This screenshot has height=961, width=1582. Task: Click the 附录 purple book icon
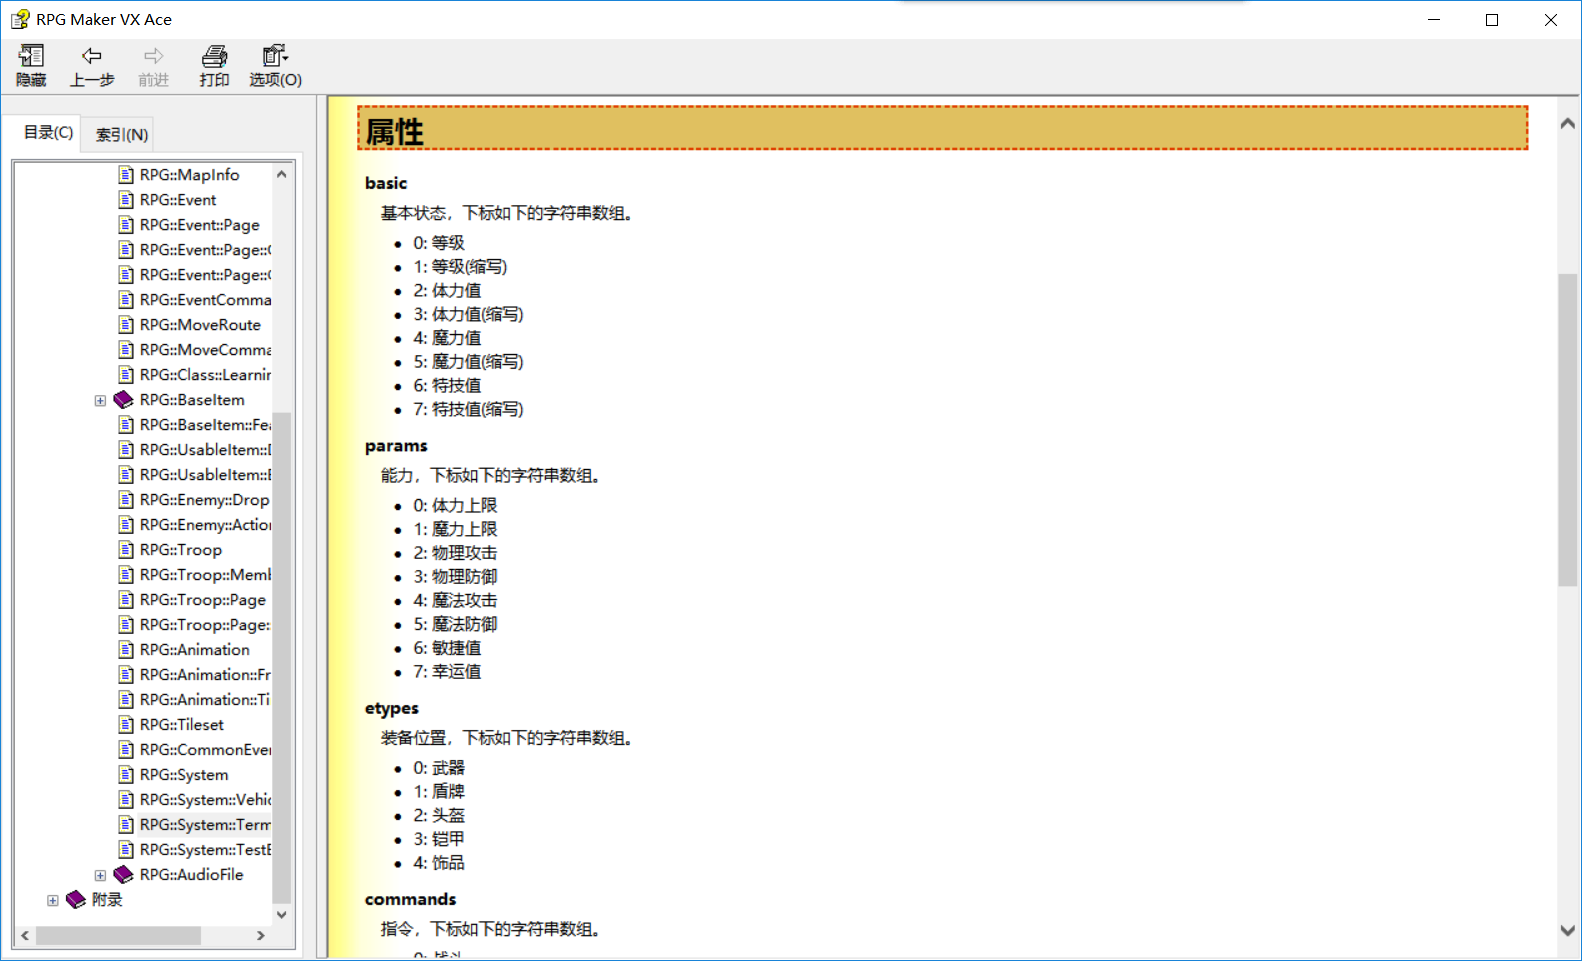click(x=76, y=900)
